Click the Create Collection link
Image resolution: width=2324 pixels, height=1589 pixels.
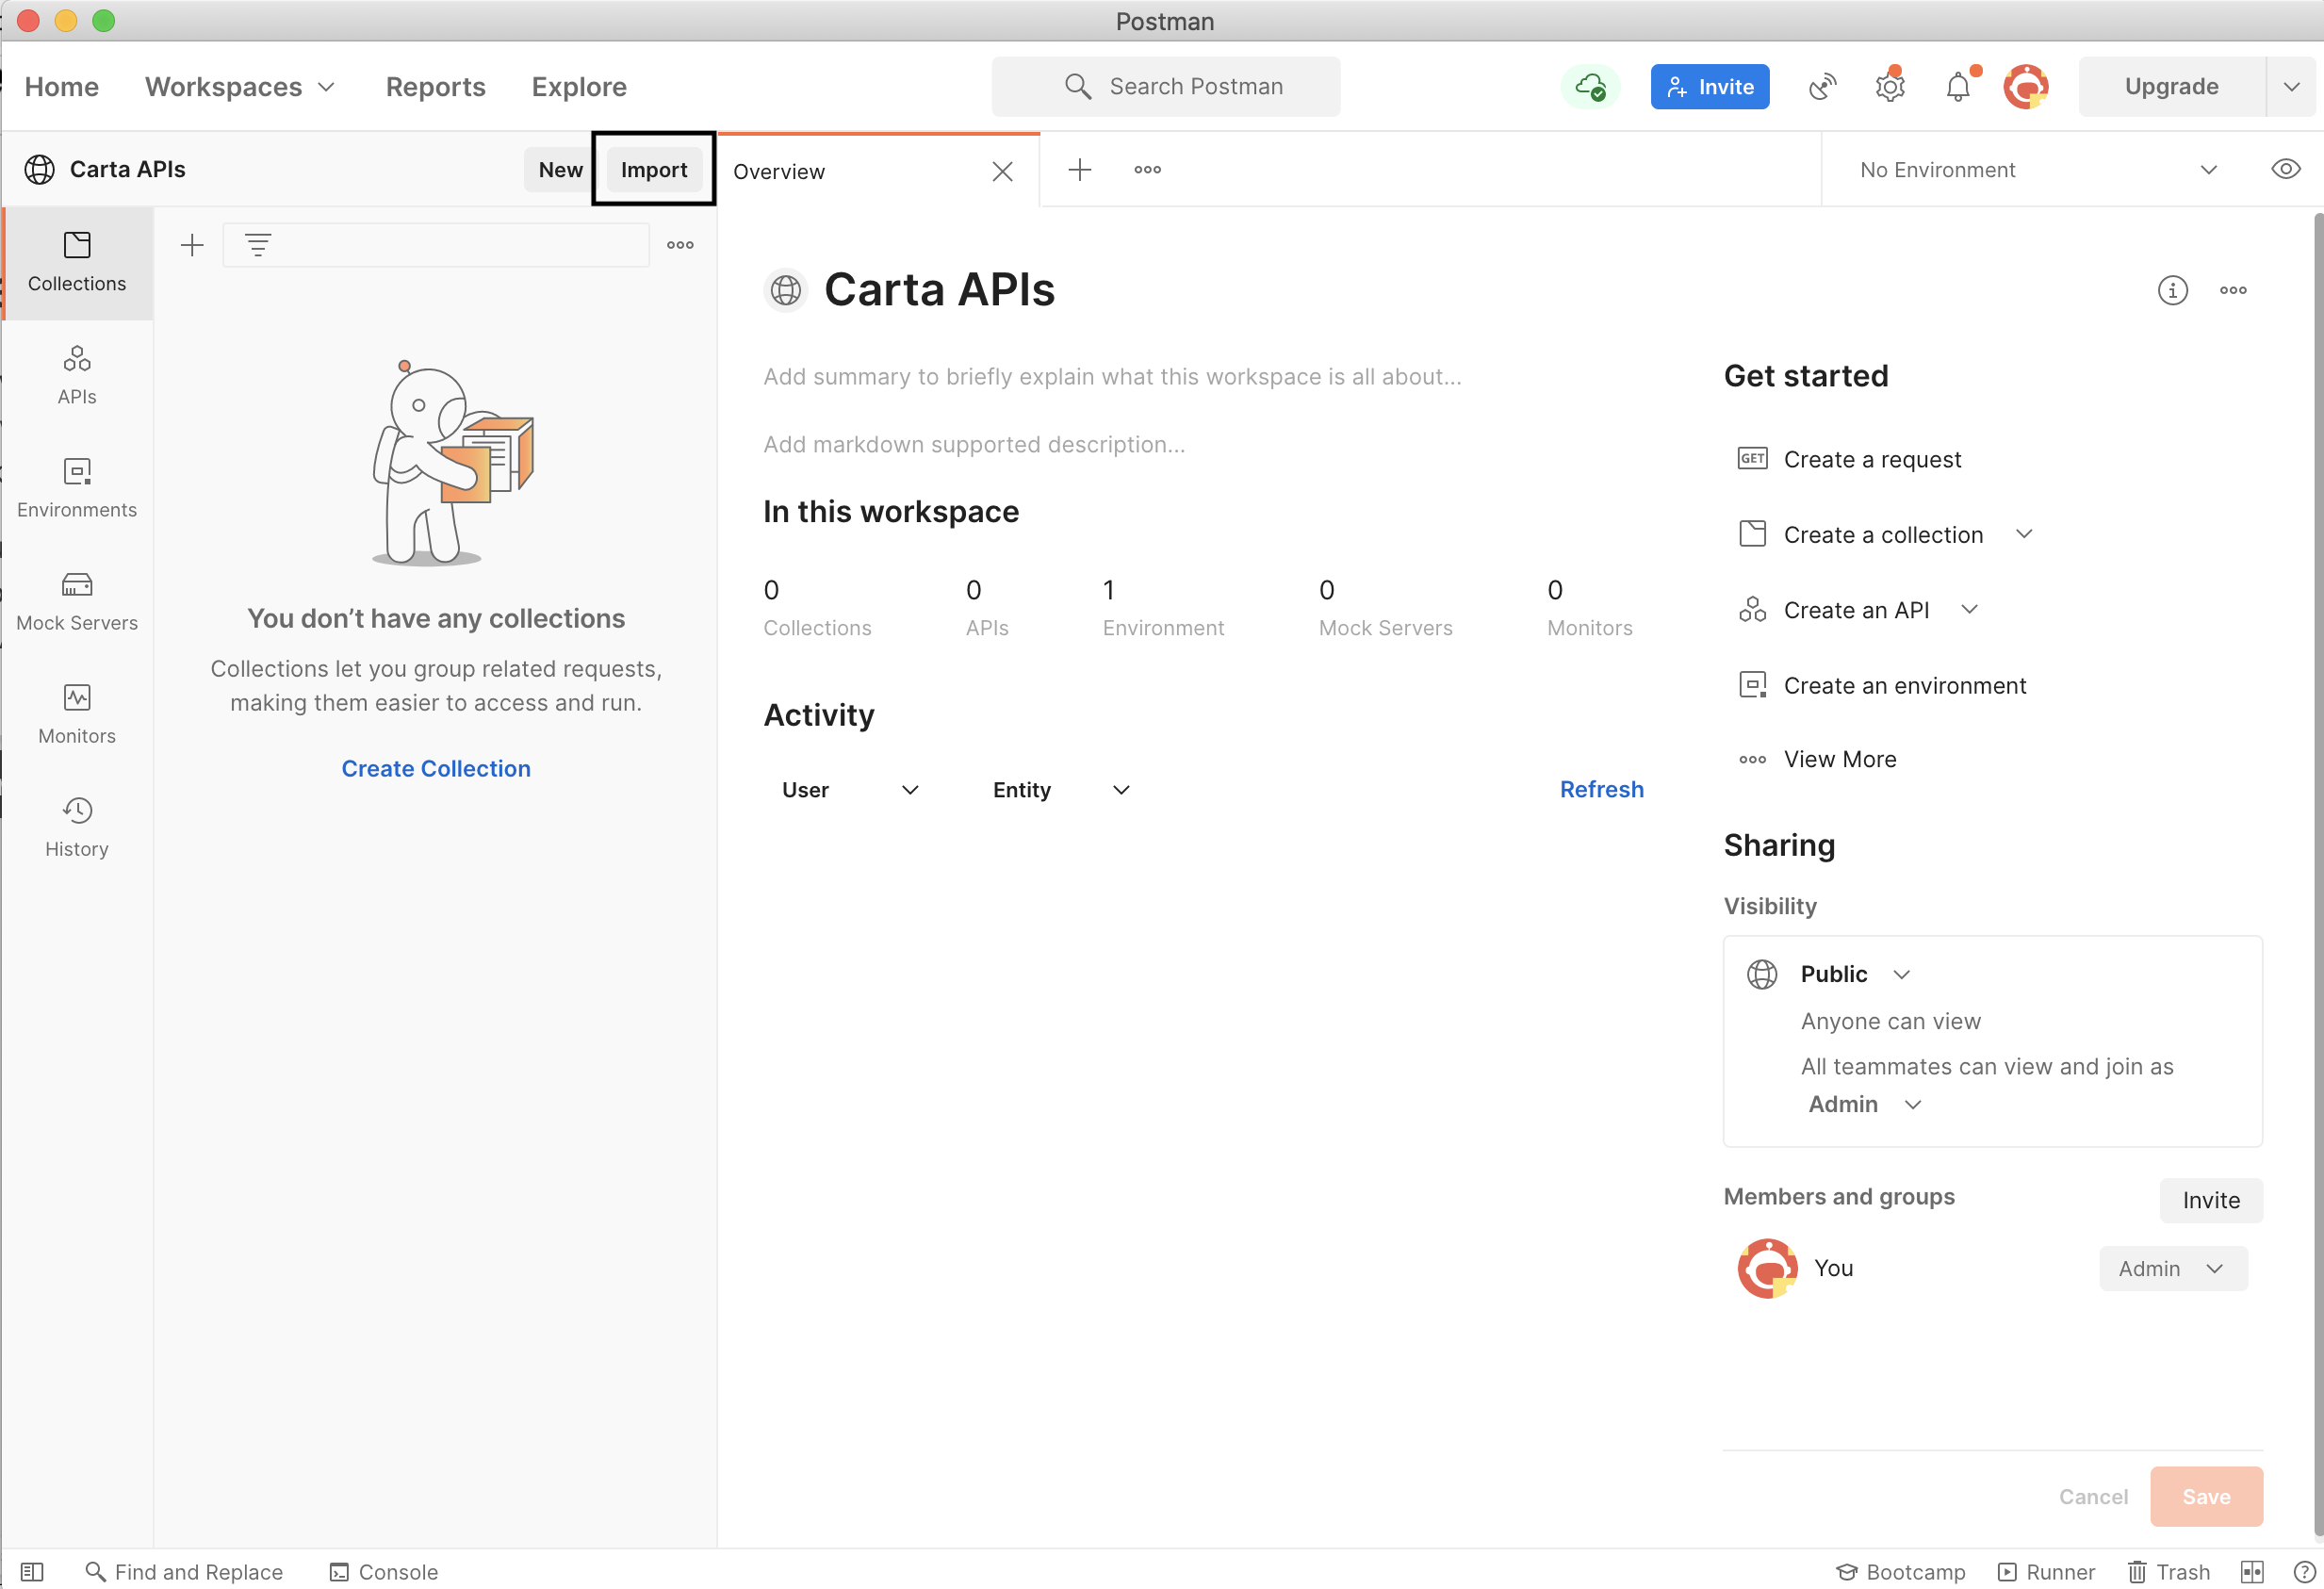436,768
